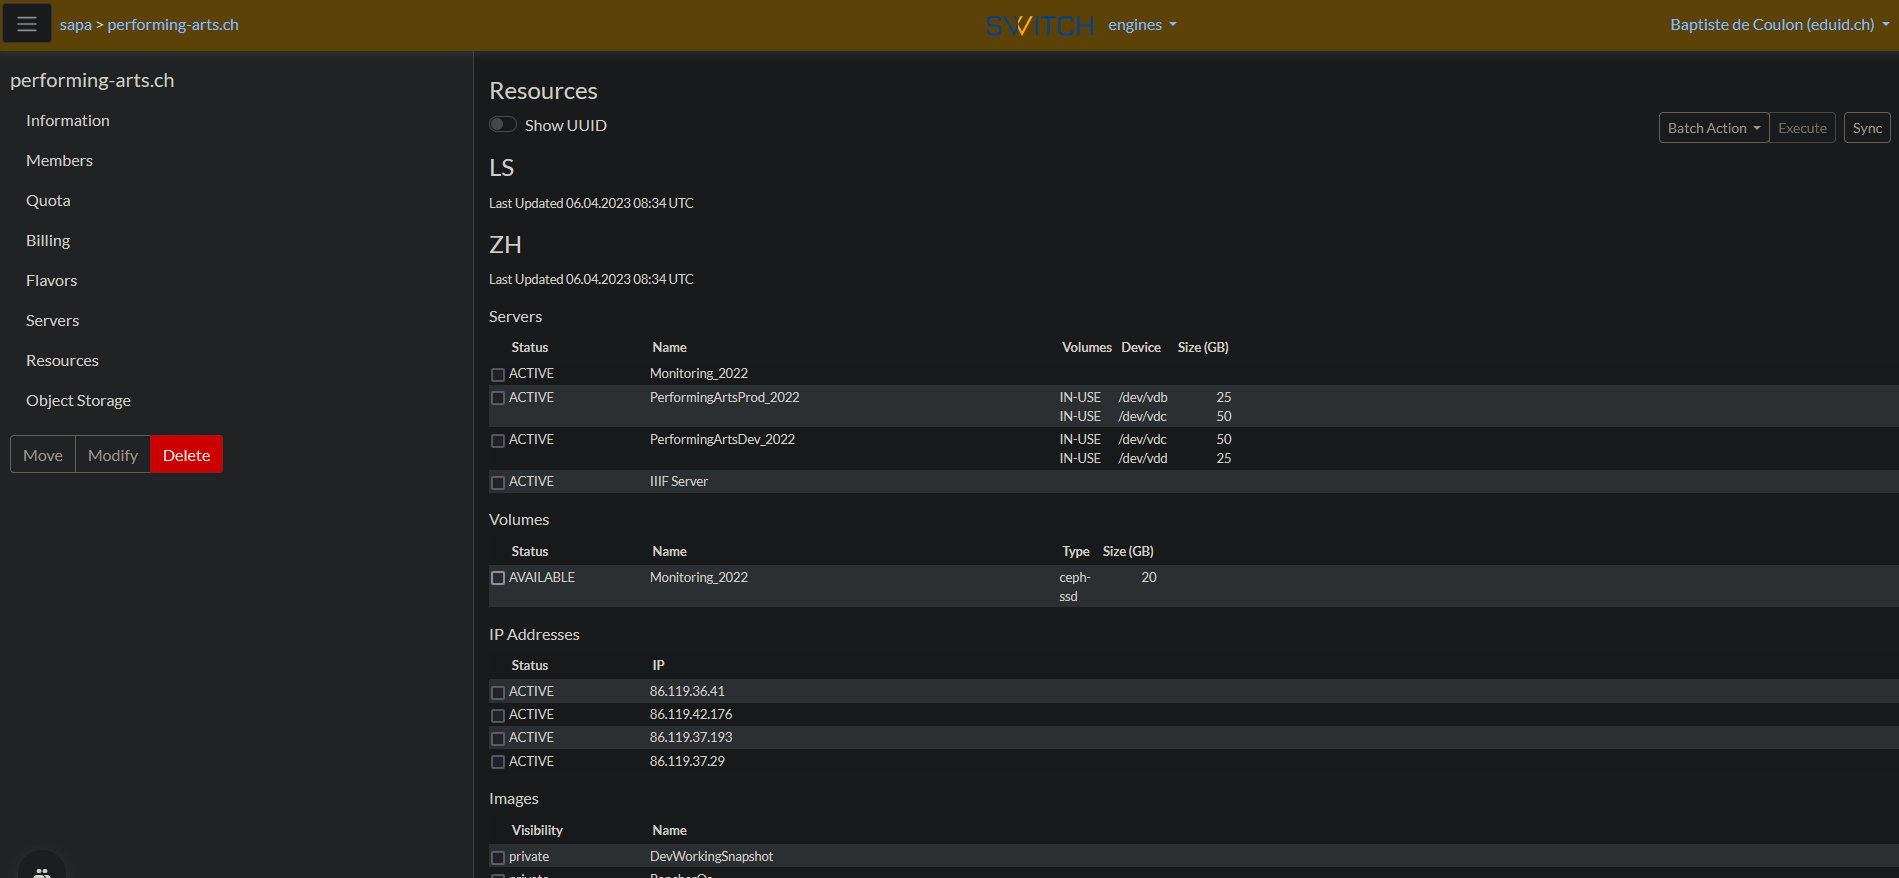Check the Monitoring_2022 server checkbox
Screen dimensions: 1899x878
(x=498, y=374)
